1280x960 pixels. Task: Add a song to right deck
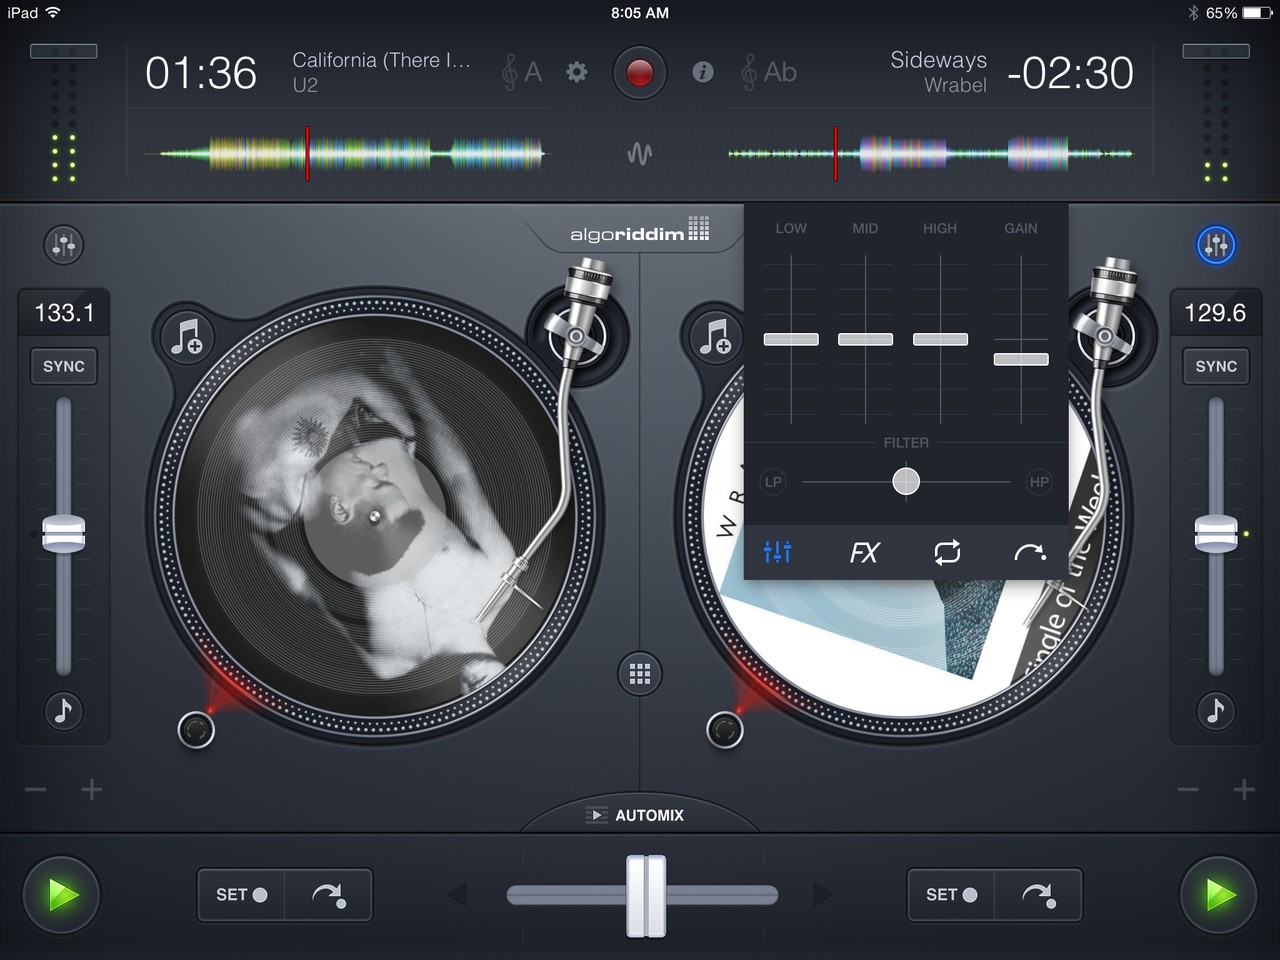pyautogui.click(x=716, y=336)
